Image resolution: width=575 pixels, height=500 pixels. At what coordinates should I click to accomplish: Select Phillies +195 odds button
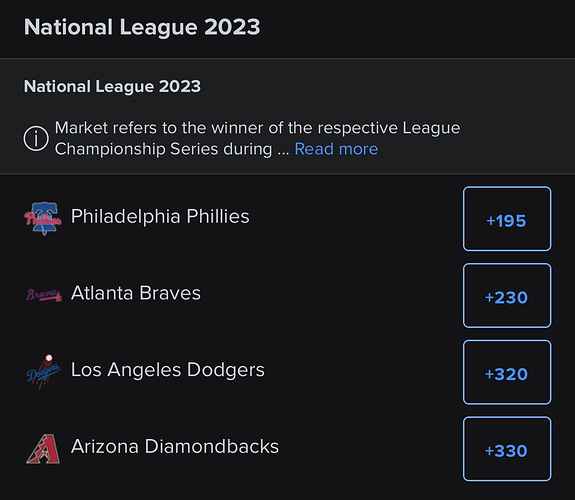point(507,219)
